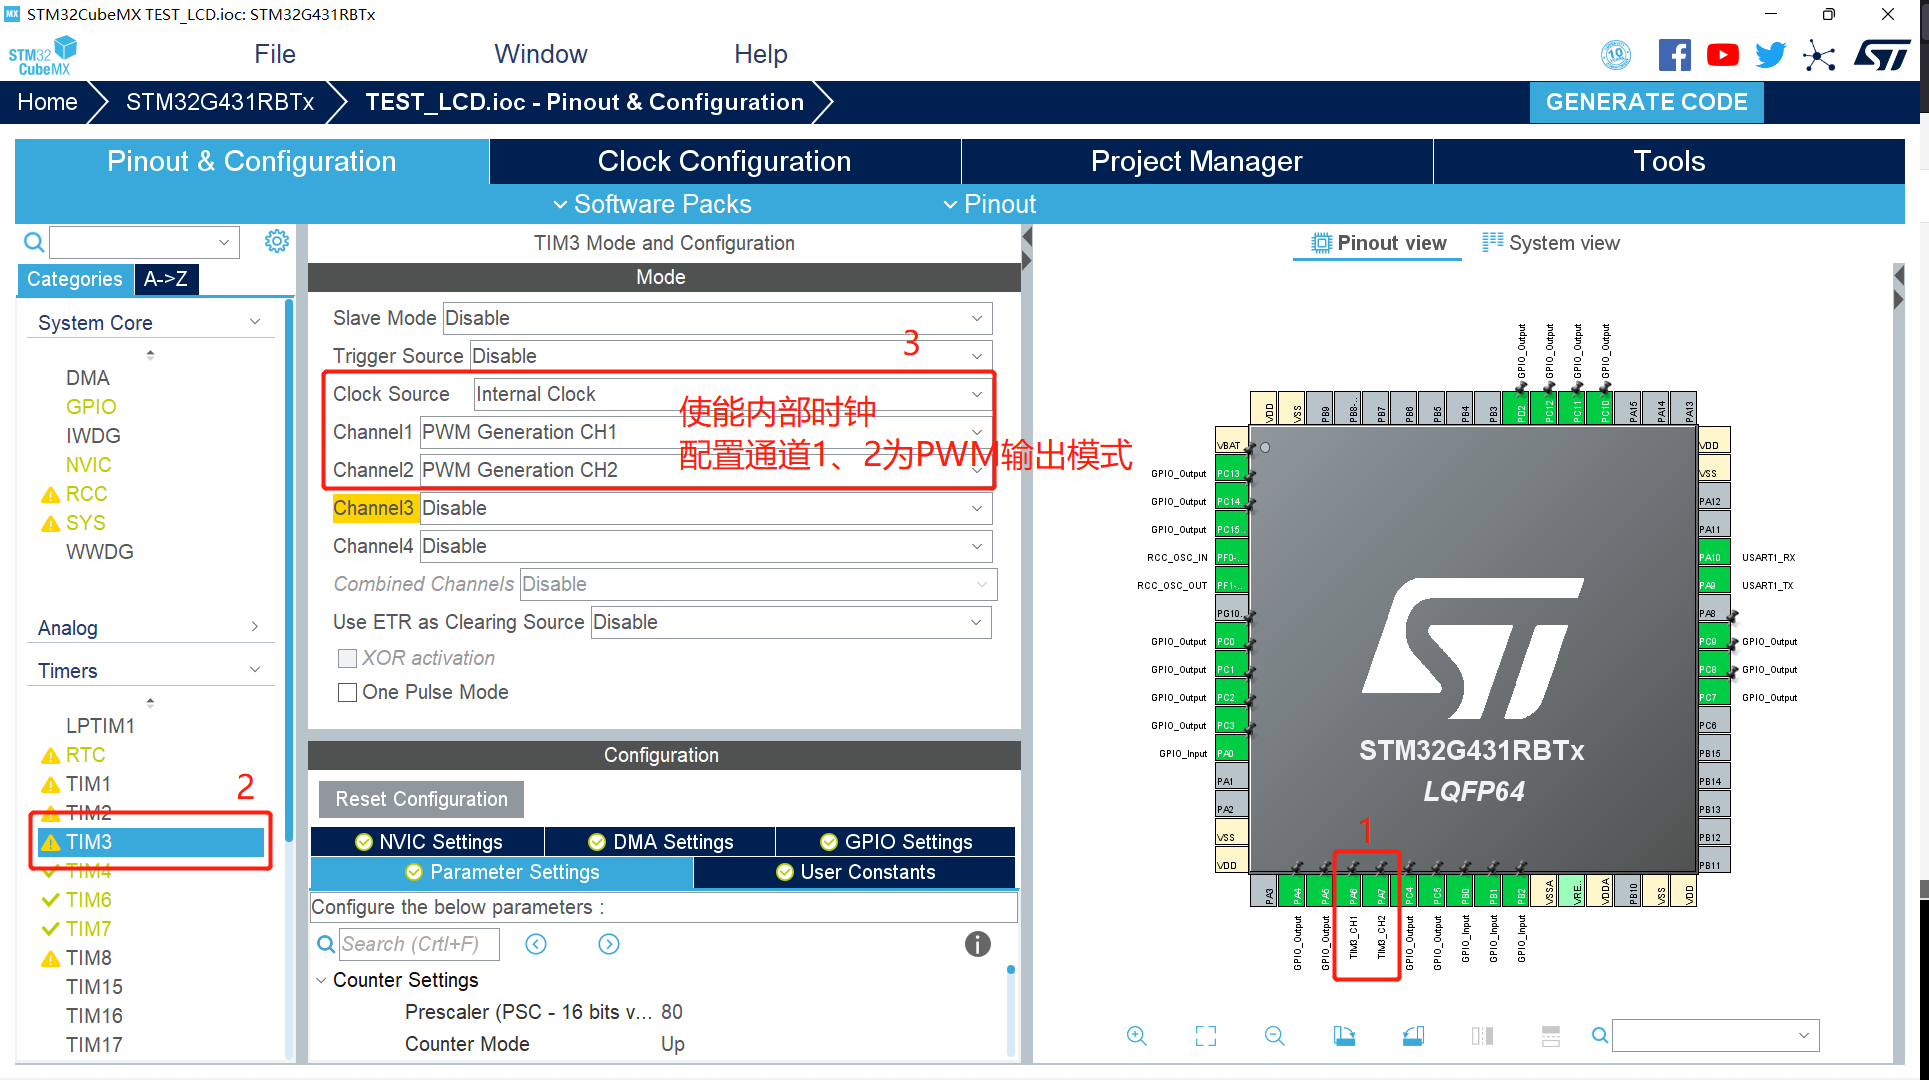Open the Channel1 mode dropdown
Screen dimensions: 1929x1080
[706, 432]
